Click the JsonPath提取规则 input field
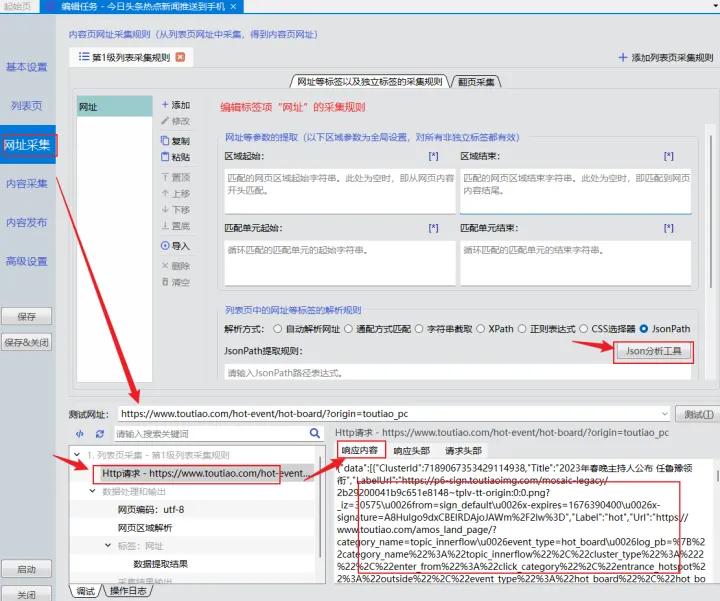Image resolution: width=720 pixels, height=601 pixels. (457, 372)
